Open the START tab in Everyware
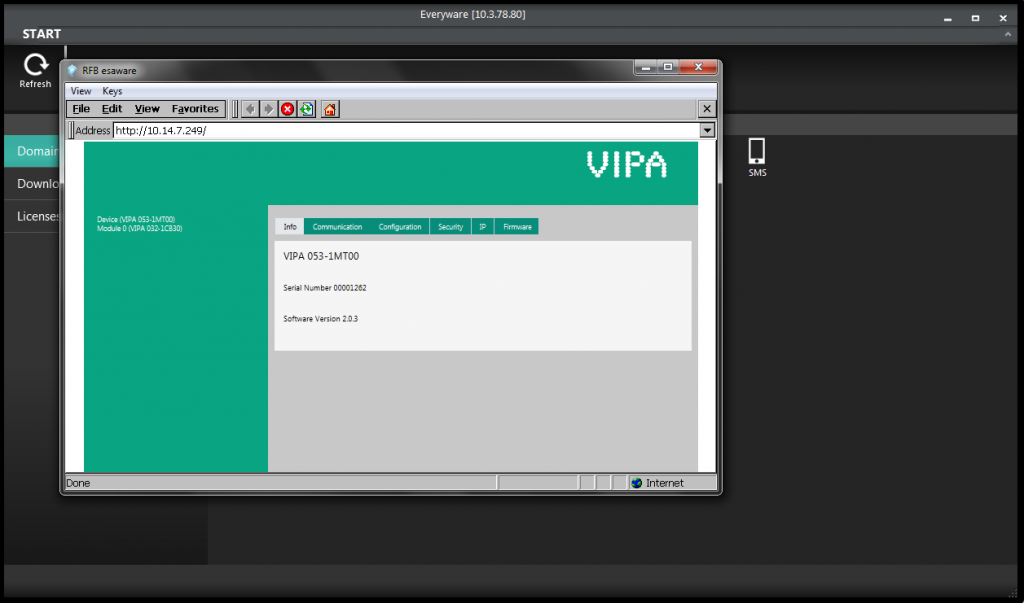The image size is (1024, 603). point(42,34)
